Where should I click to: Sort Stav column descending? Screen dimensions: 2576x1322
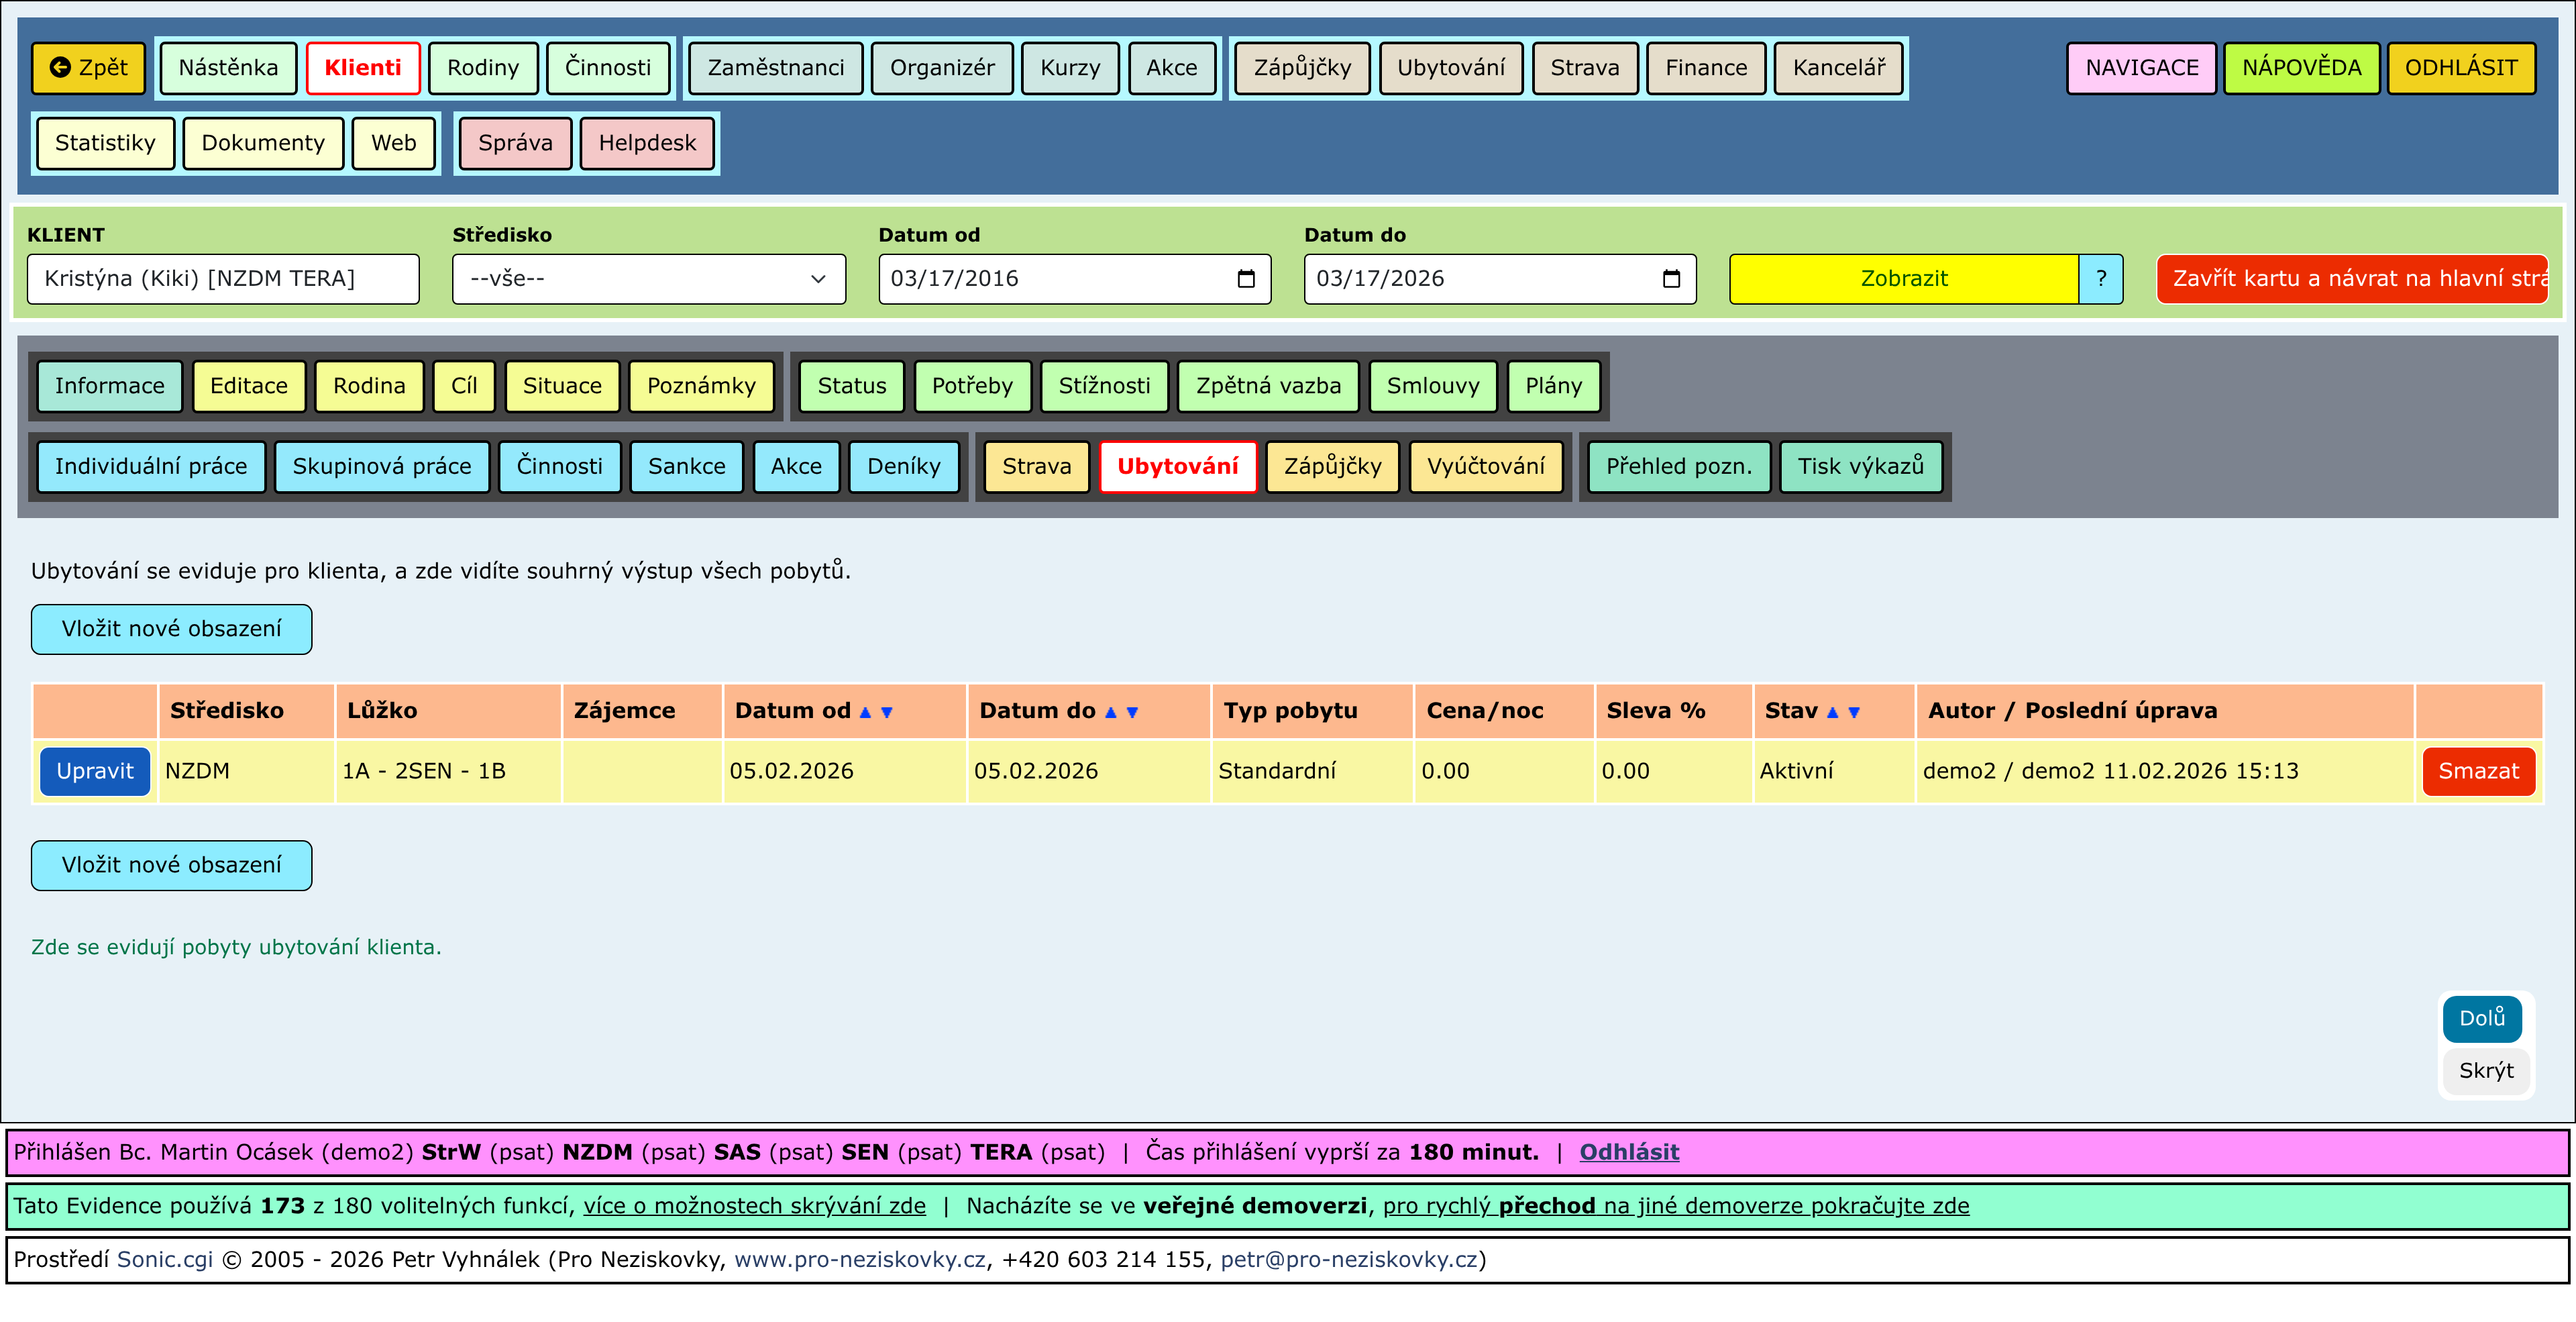(x=1854, y=712)
